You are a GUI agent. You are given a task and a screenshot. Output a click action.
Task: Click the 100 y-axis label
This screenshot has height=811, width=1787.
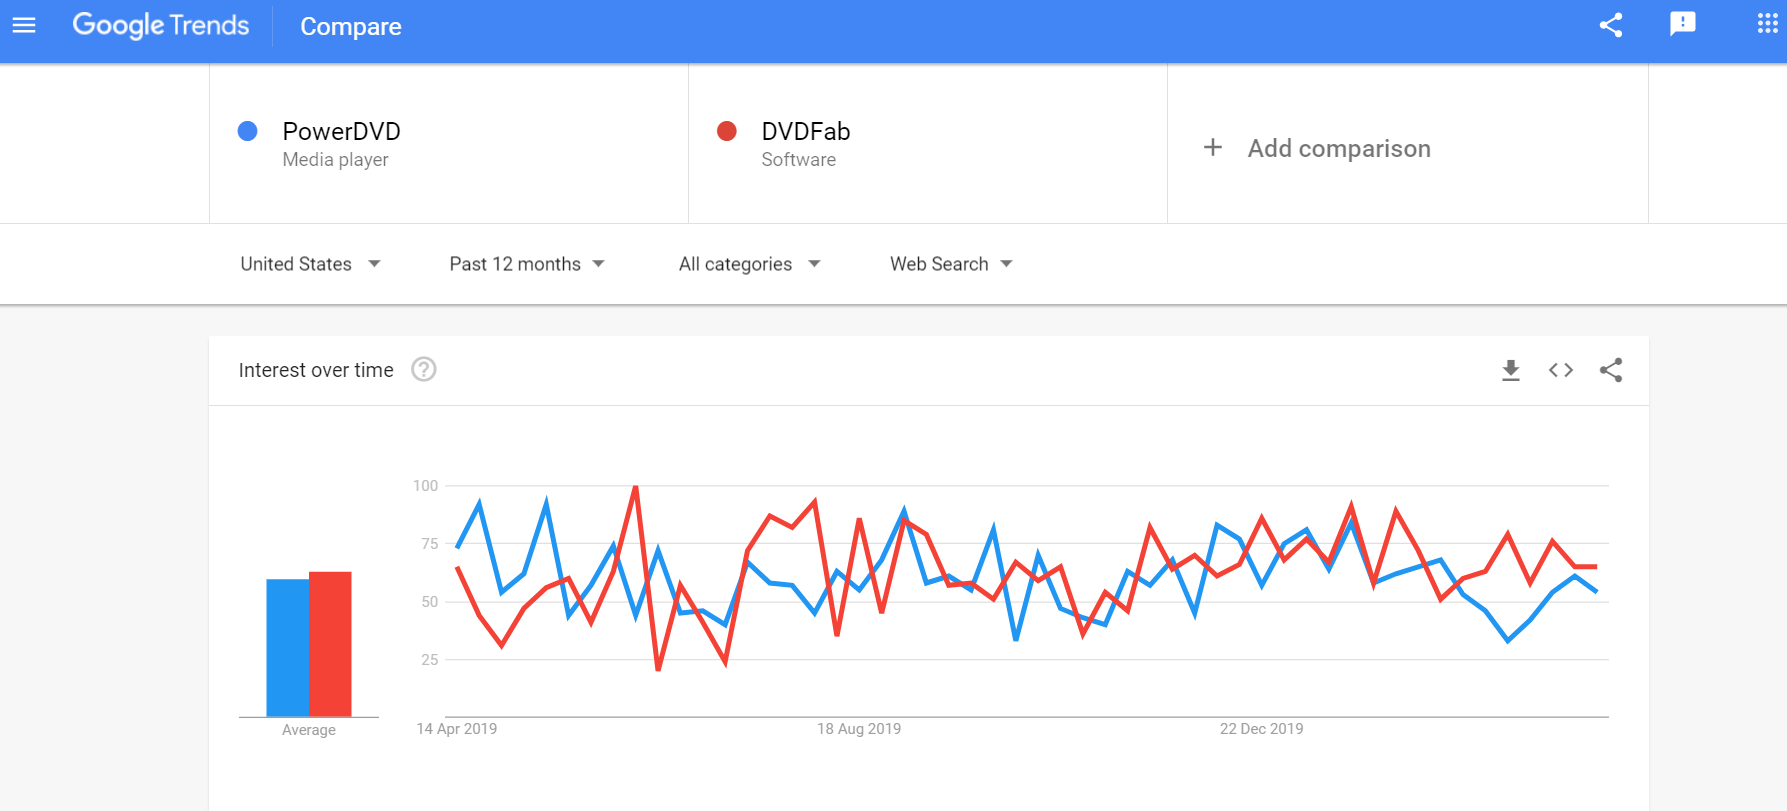tap(426, 486)
